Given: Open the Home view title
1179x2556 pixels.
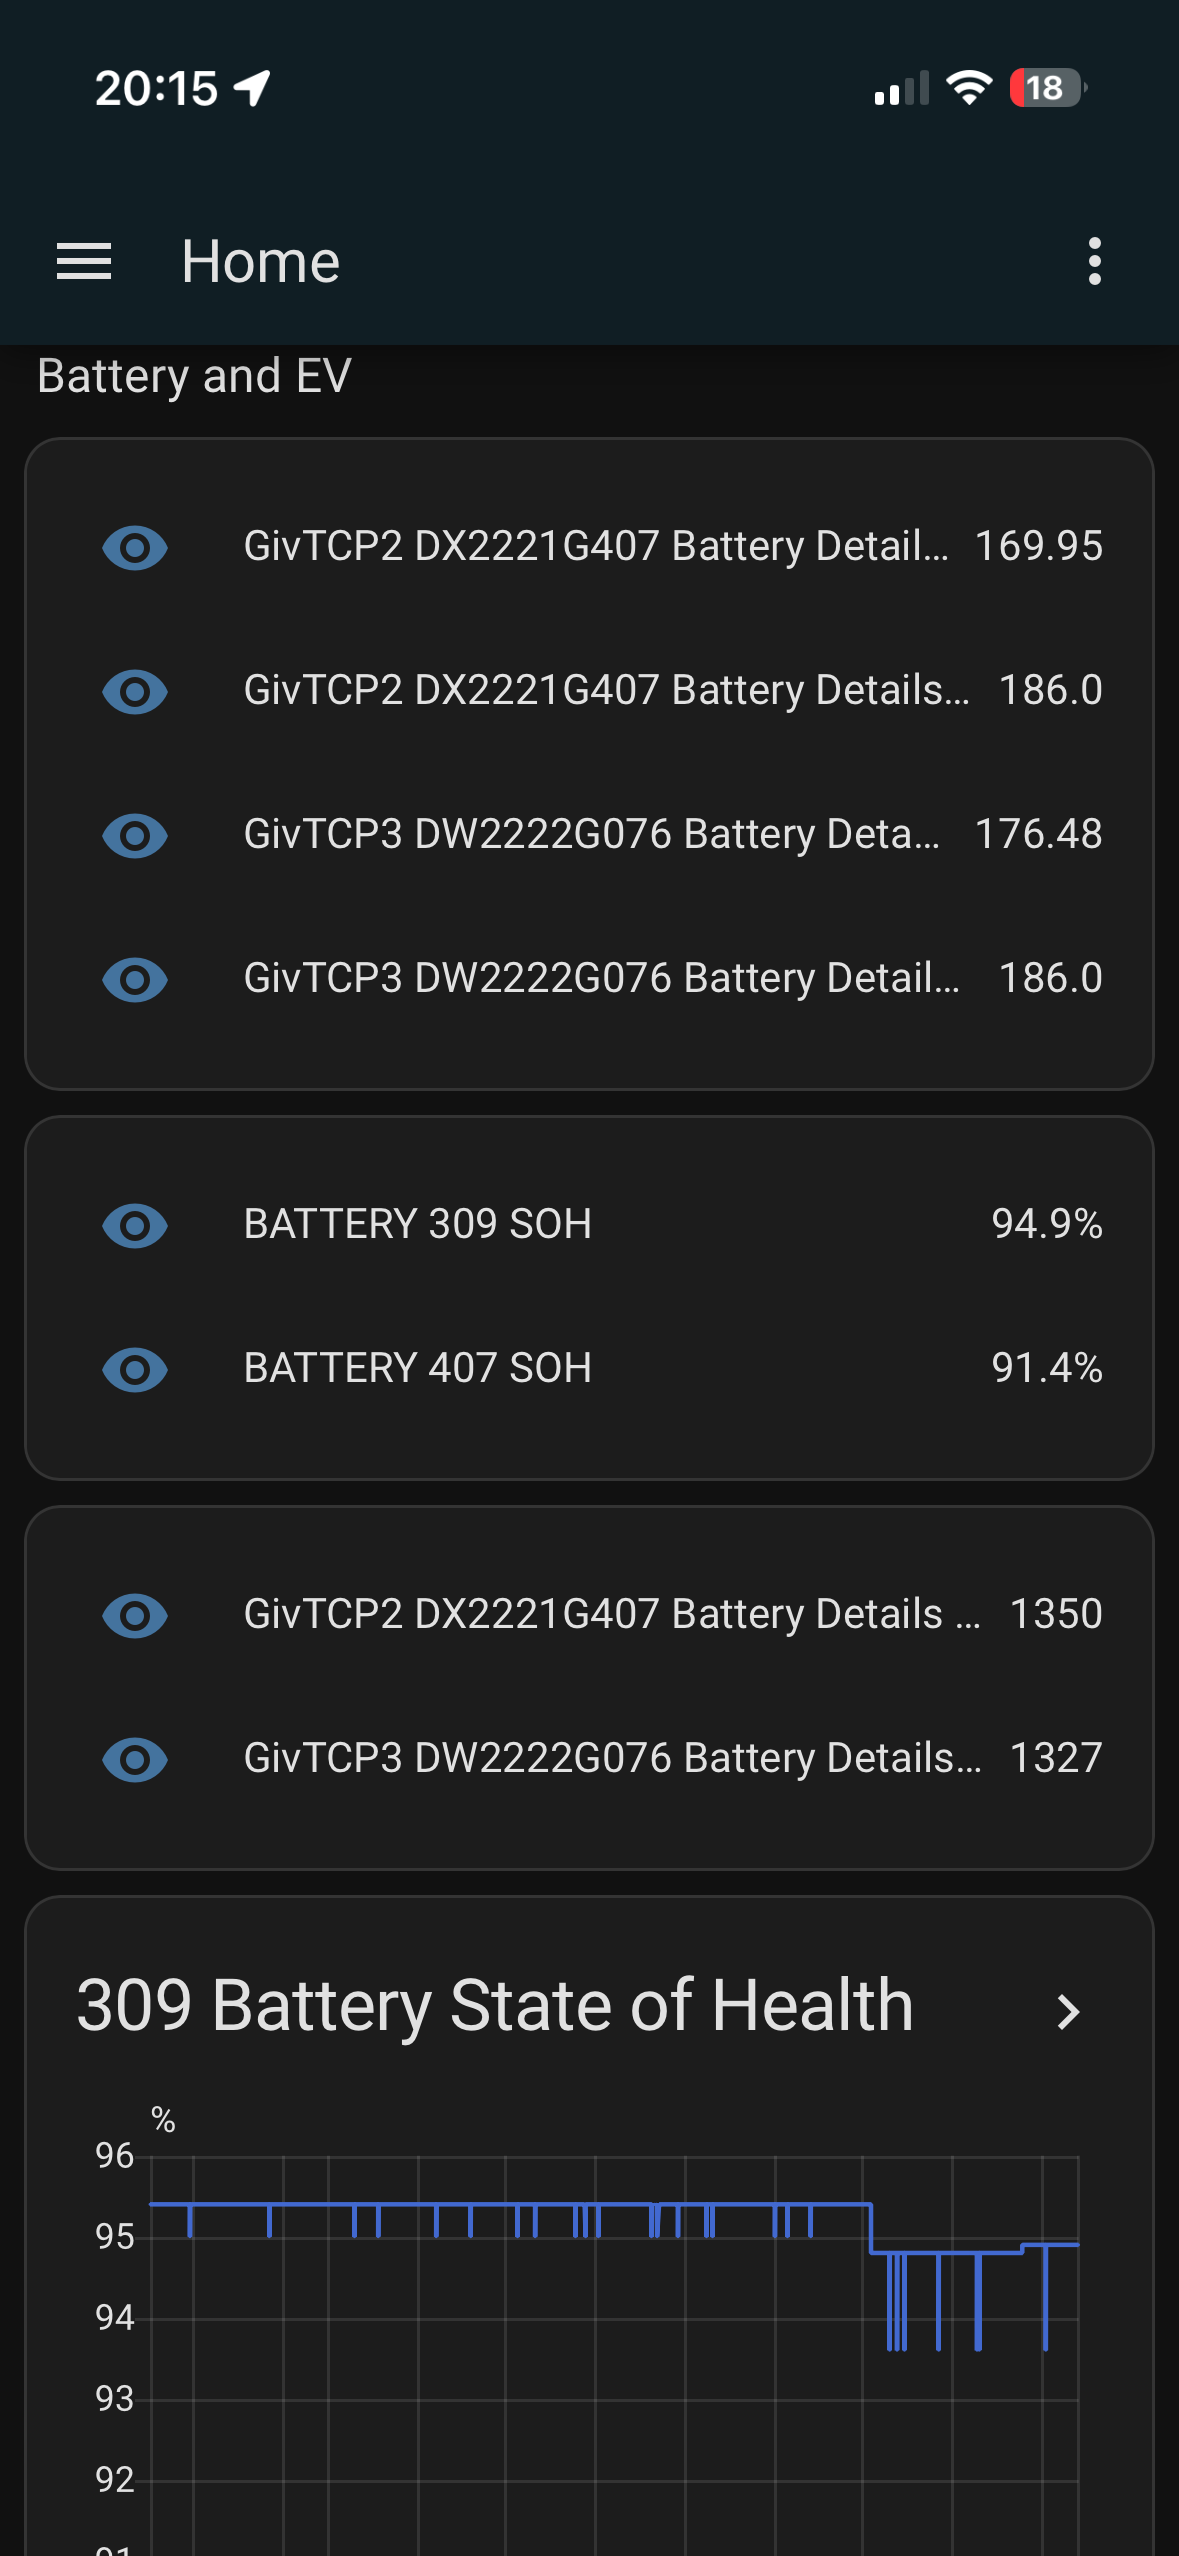Looking at the screenshot, I should (x=261, y=262).
